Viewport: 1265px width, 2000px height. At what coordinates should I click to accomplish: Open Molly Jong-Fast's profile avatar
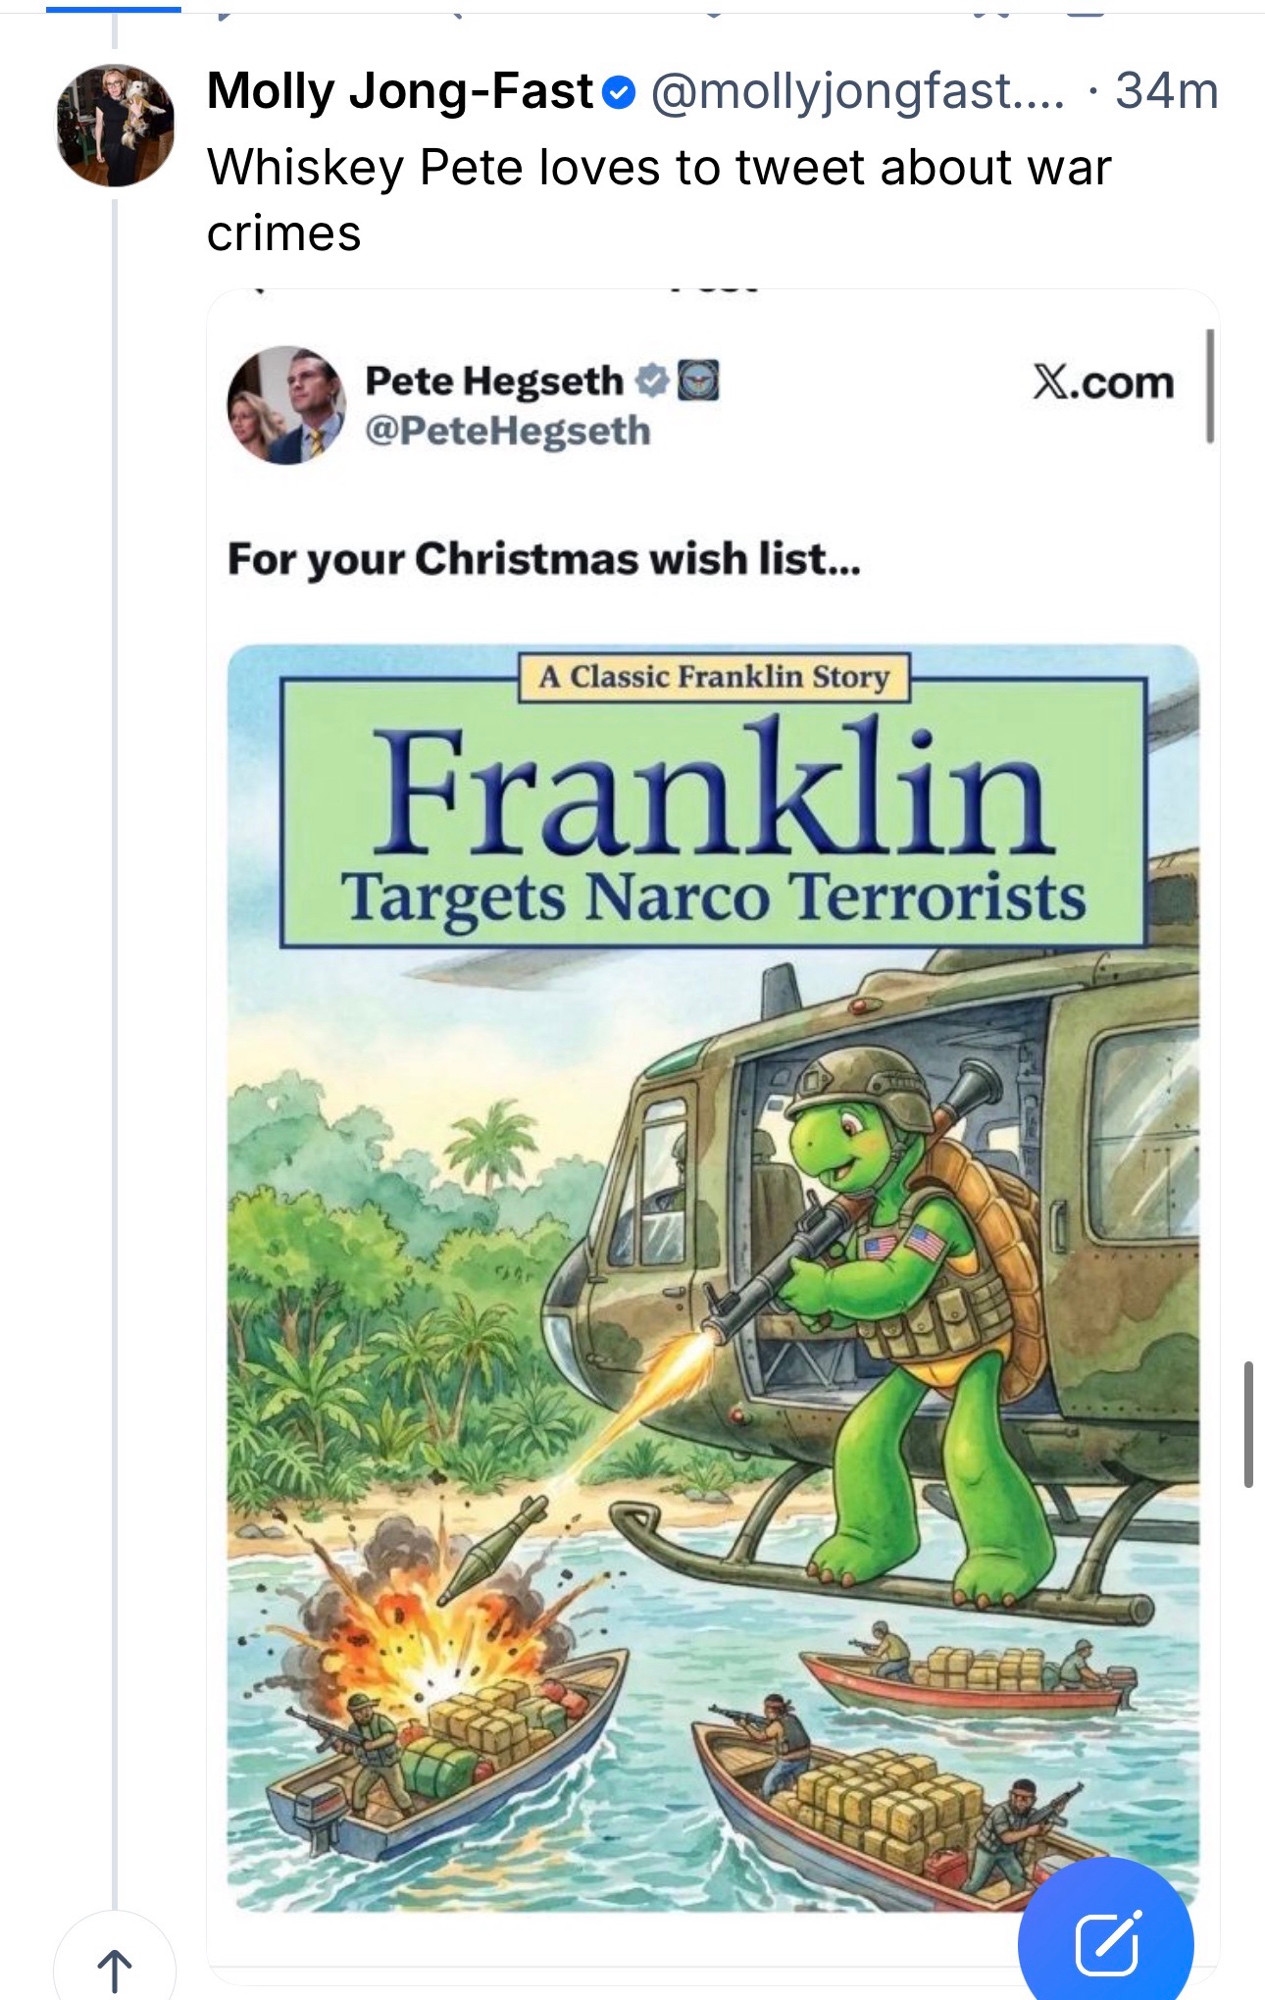pos(115,126)
